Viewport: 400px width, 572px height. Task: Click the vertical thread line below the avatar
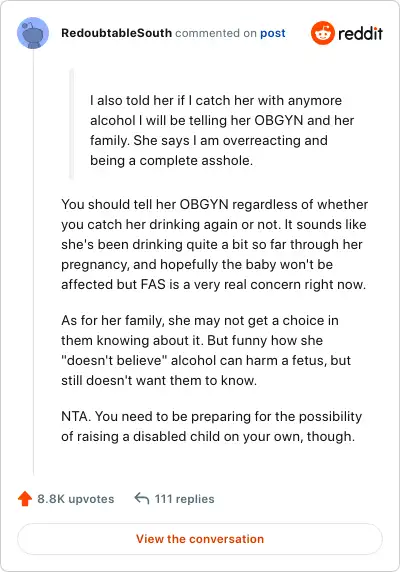33,262
